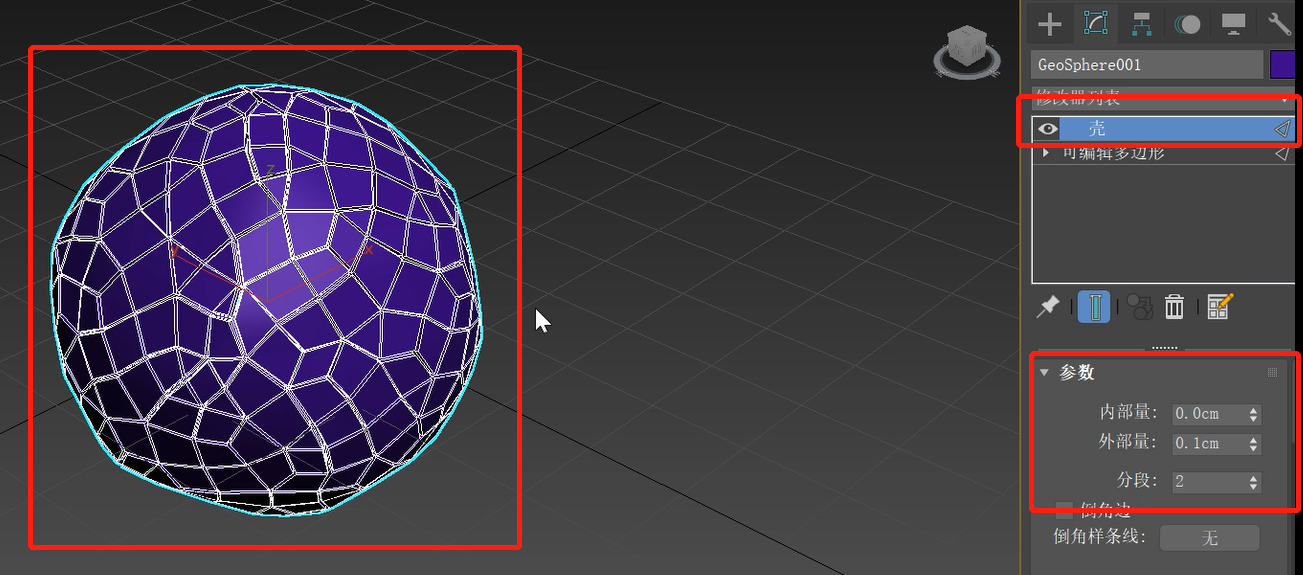Open the Create panel plus tab
The height and width of the screenshot is (575, 1303).
pos(1049,23)
